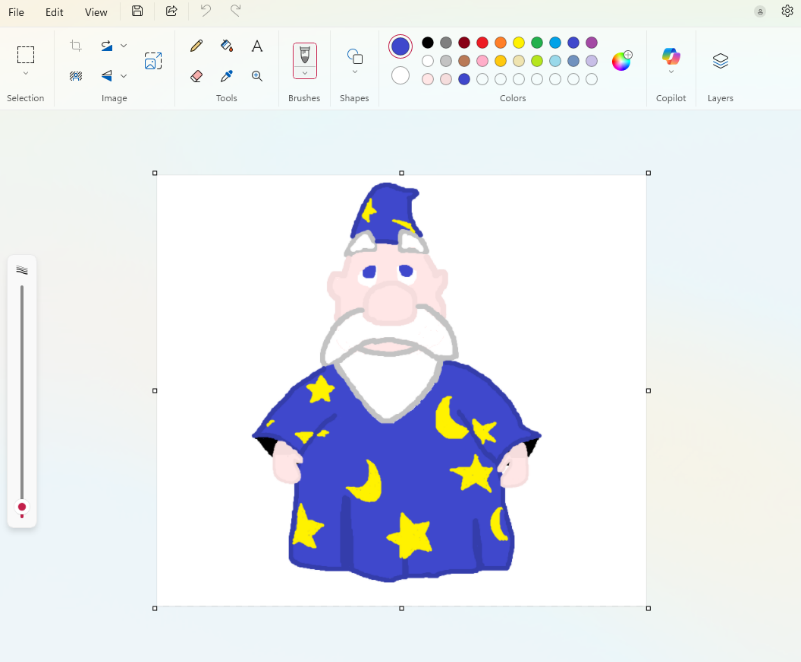Select primary Color 1 blue swatch
801x662 pixels.
click(400, 46)
